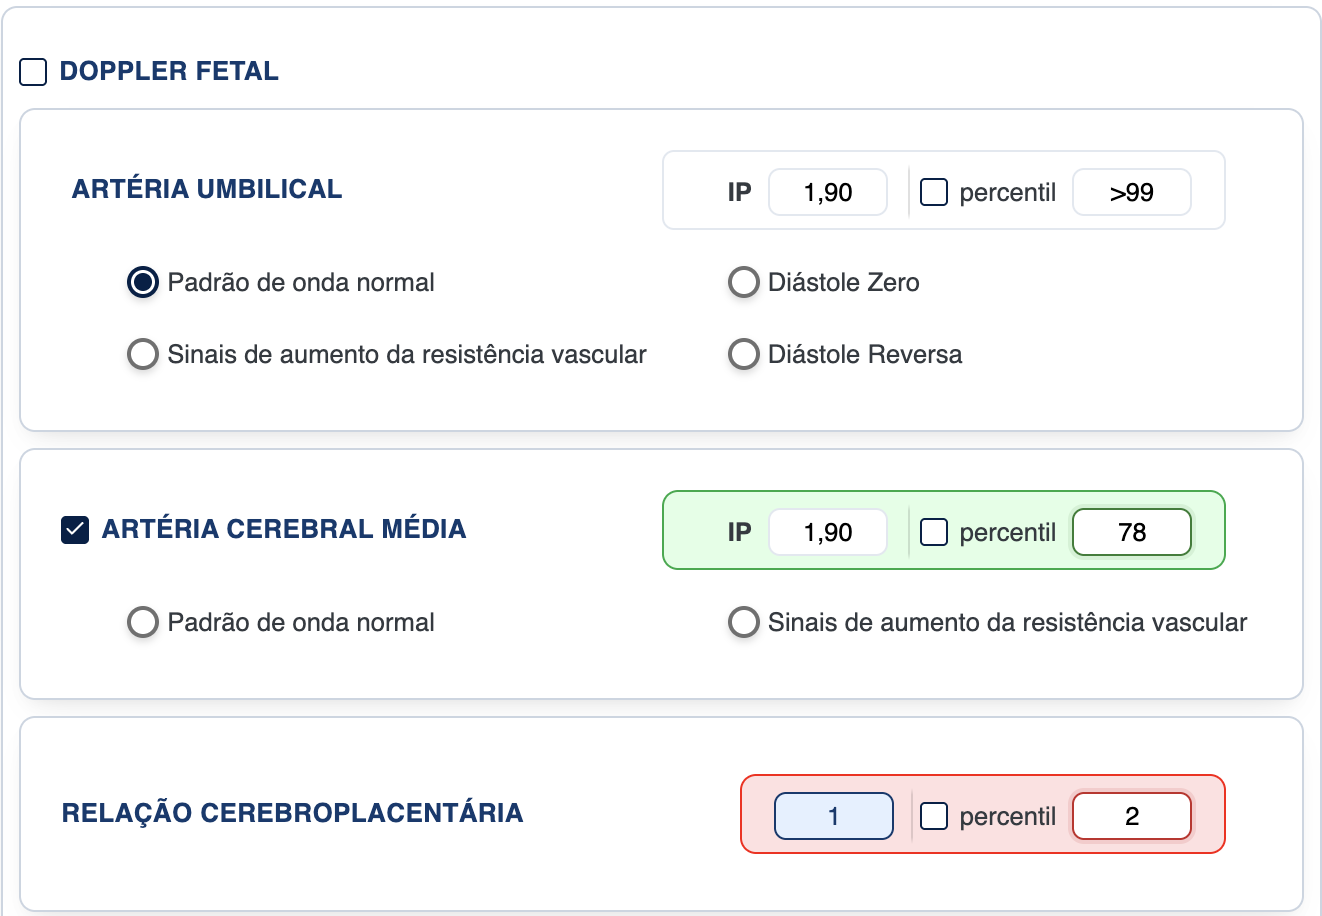
Task: Click the Artéria Umbilical IP value field
Action: pyautogui.click(x=827, y=192)
